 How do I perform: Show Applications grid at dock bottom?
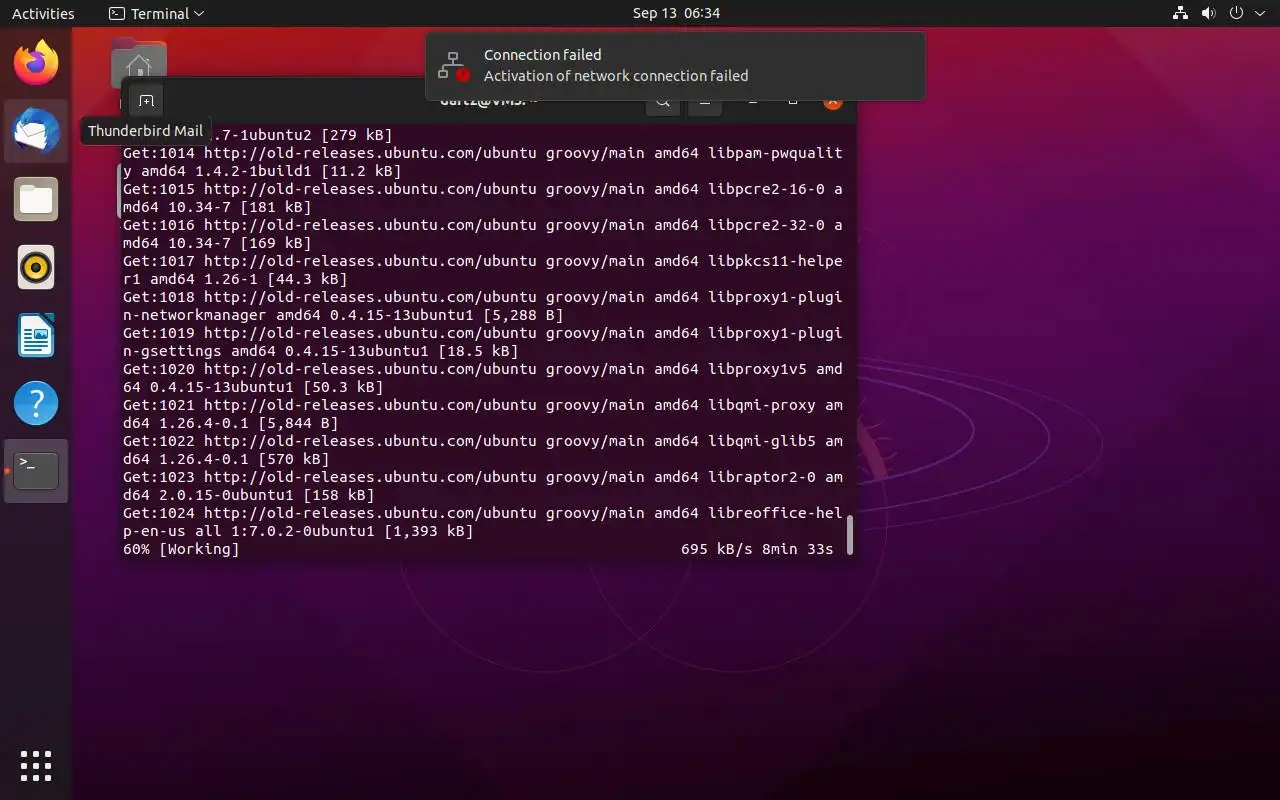(36, 765)
